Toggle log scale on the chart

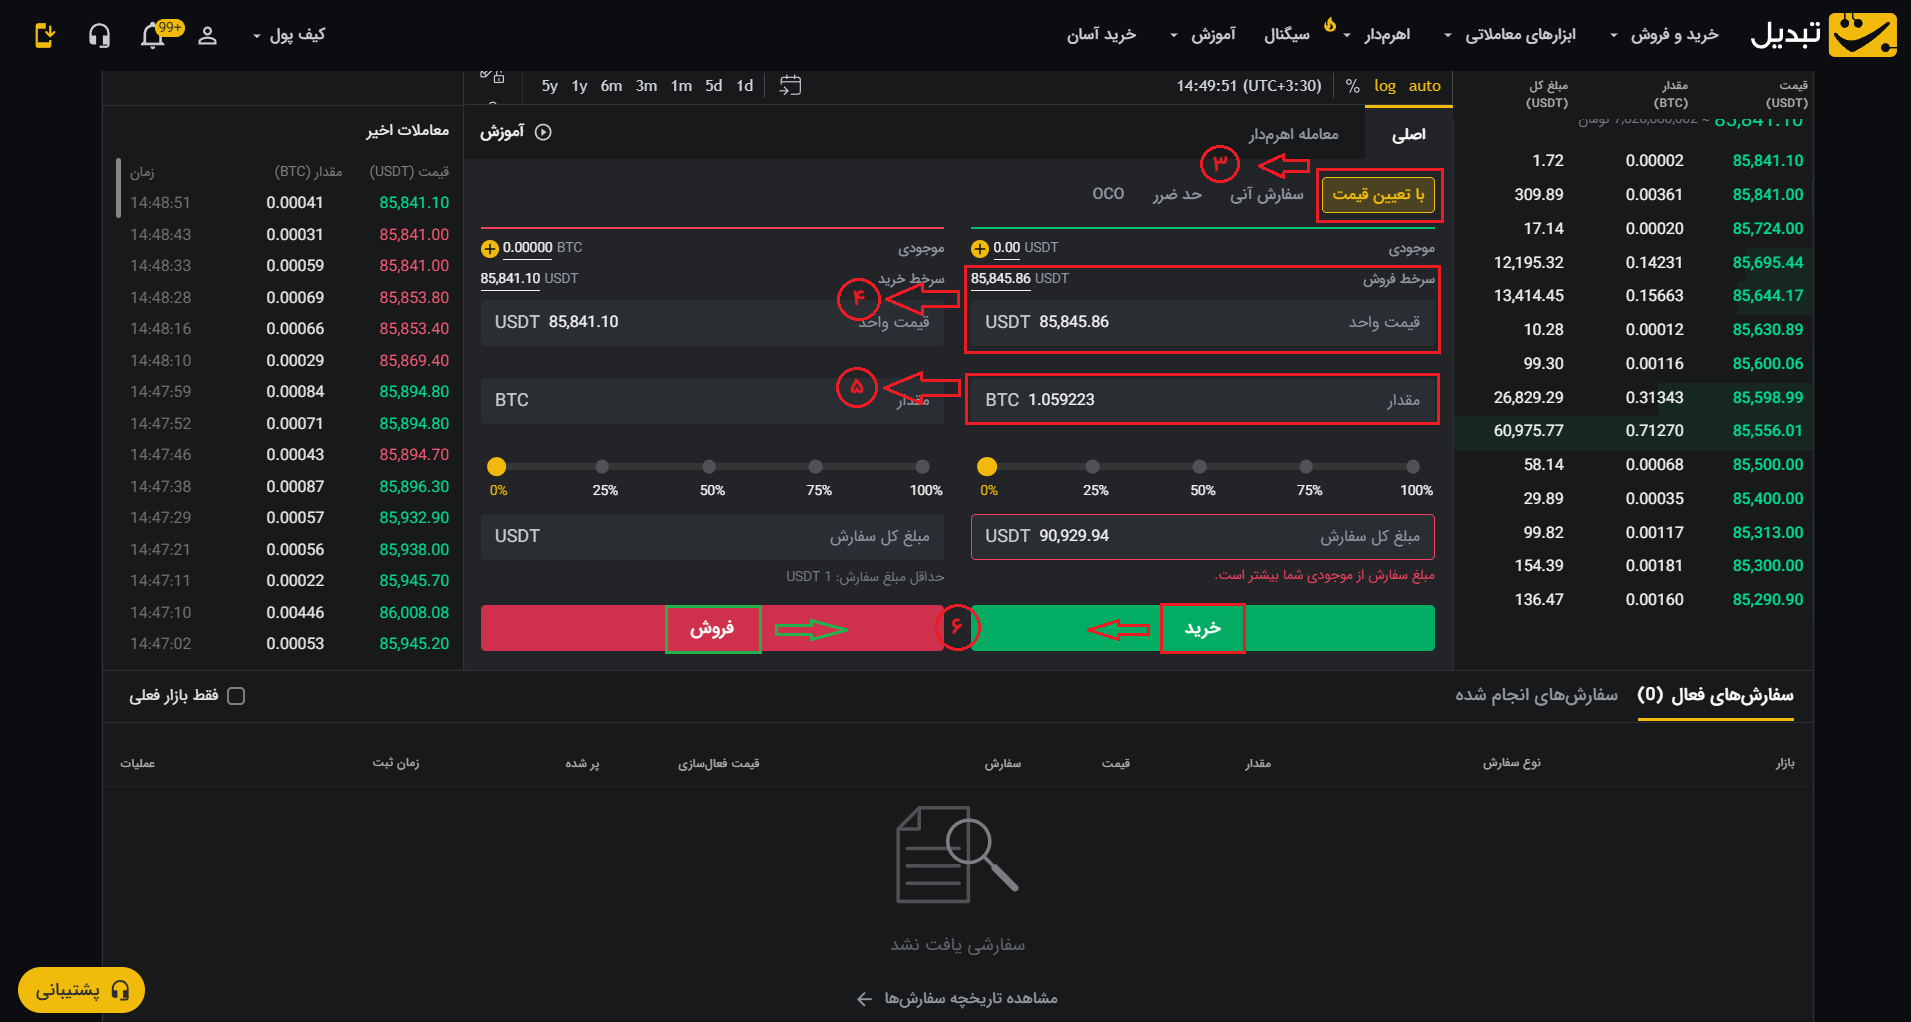pyautogui.click(x=1384, y=86)
